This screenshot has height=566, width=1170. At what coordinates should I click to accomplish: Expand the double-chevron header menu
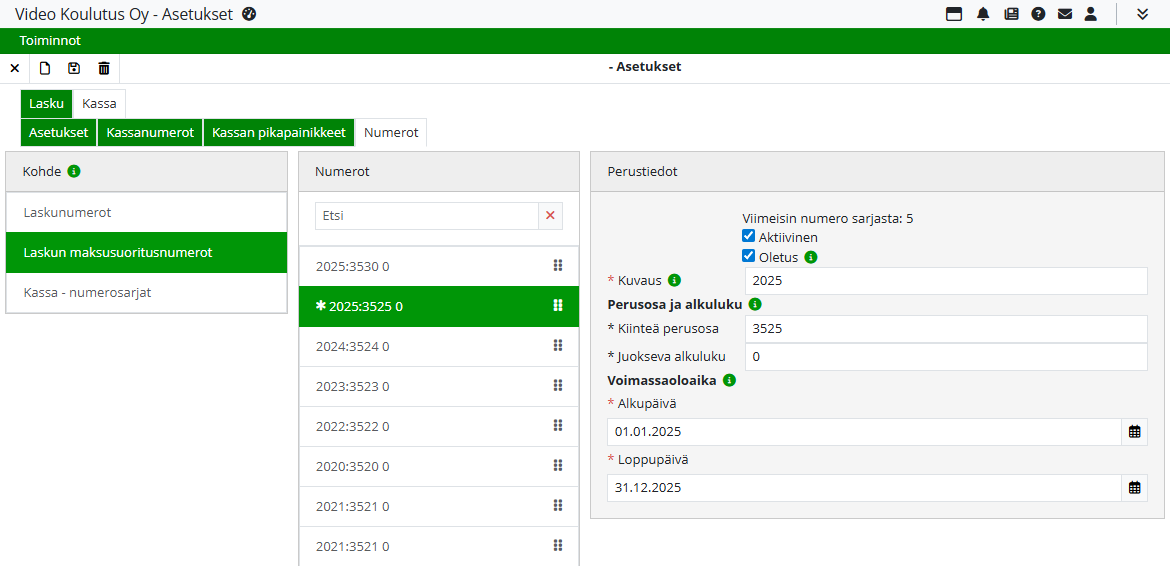tap(1143, 14)
